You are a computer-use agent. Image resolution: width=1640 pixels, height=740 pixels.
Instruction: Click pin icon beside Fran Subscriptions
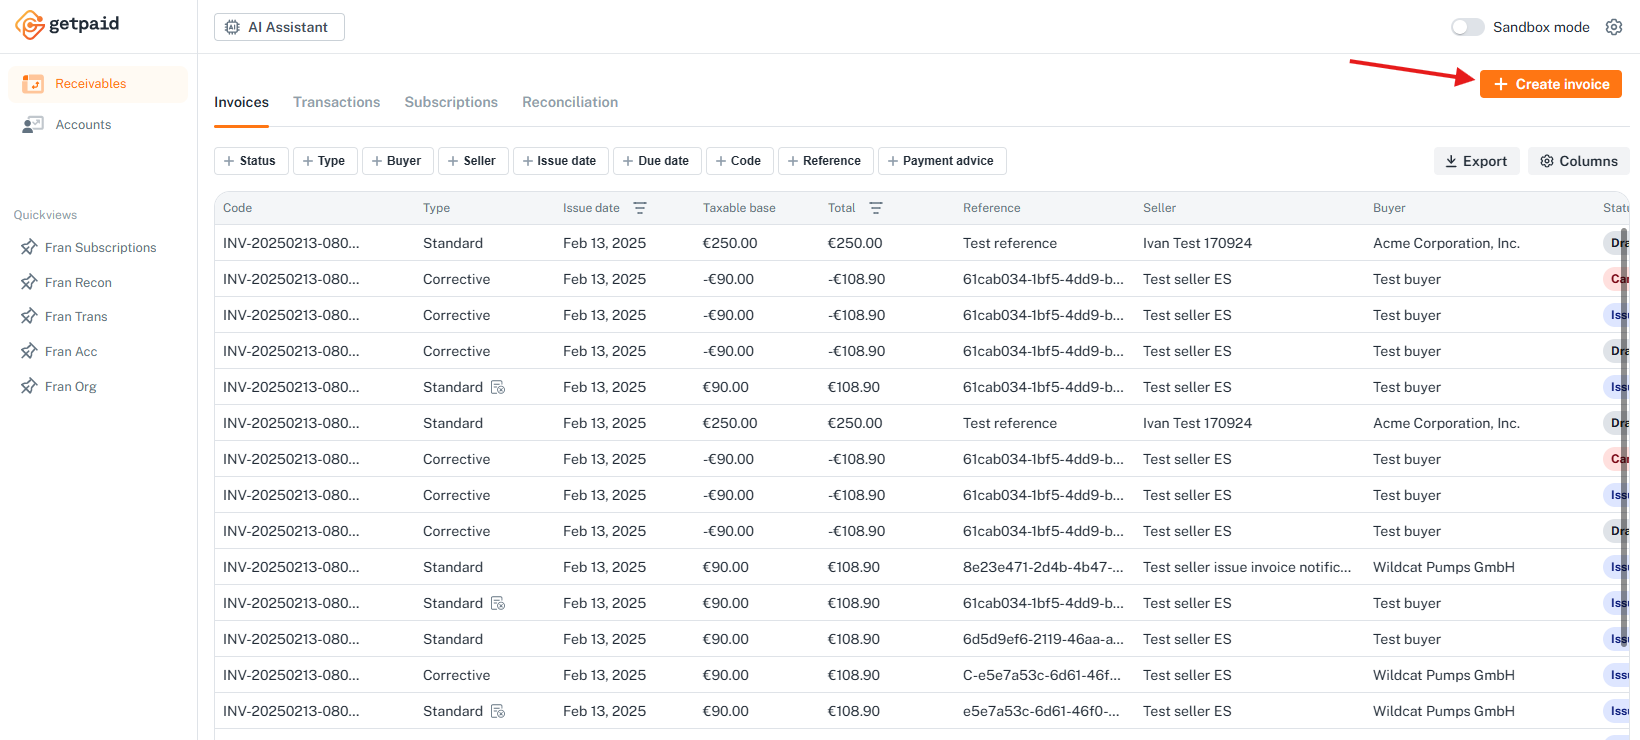[x=29, y=247]
